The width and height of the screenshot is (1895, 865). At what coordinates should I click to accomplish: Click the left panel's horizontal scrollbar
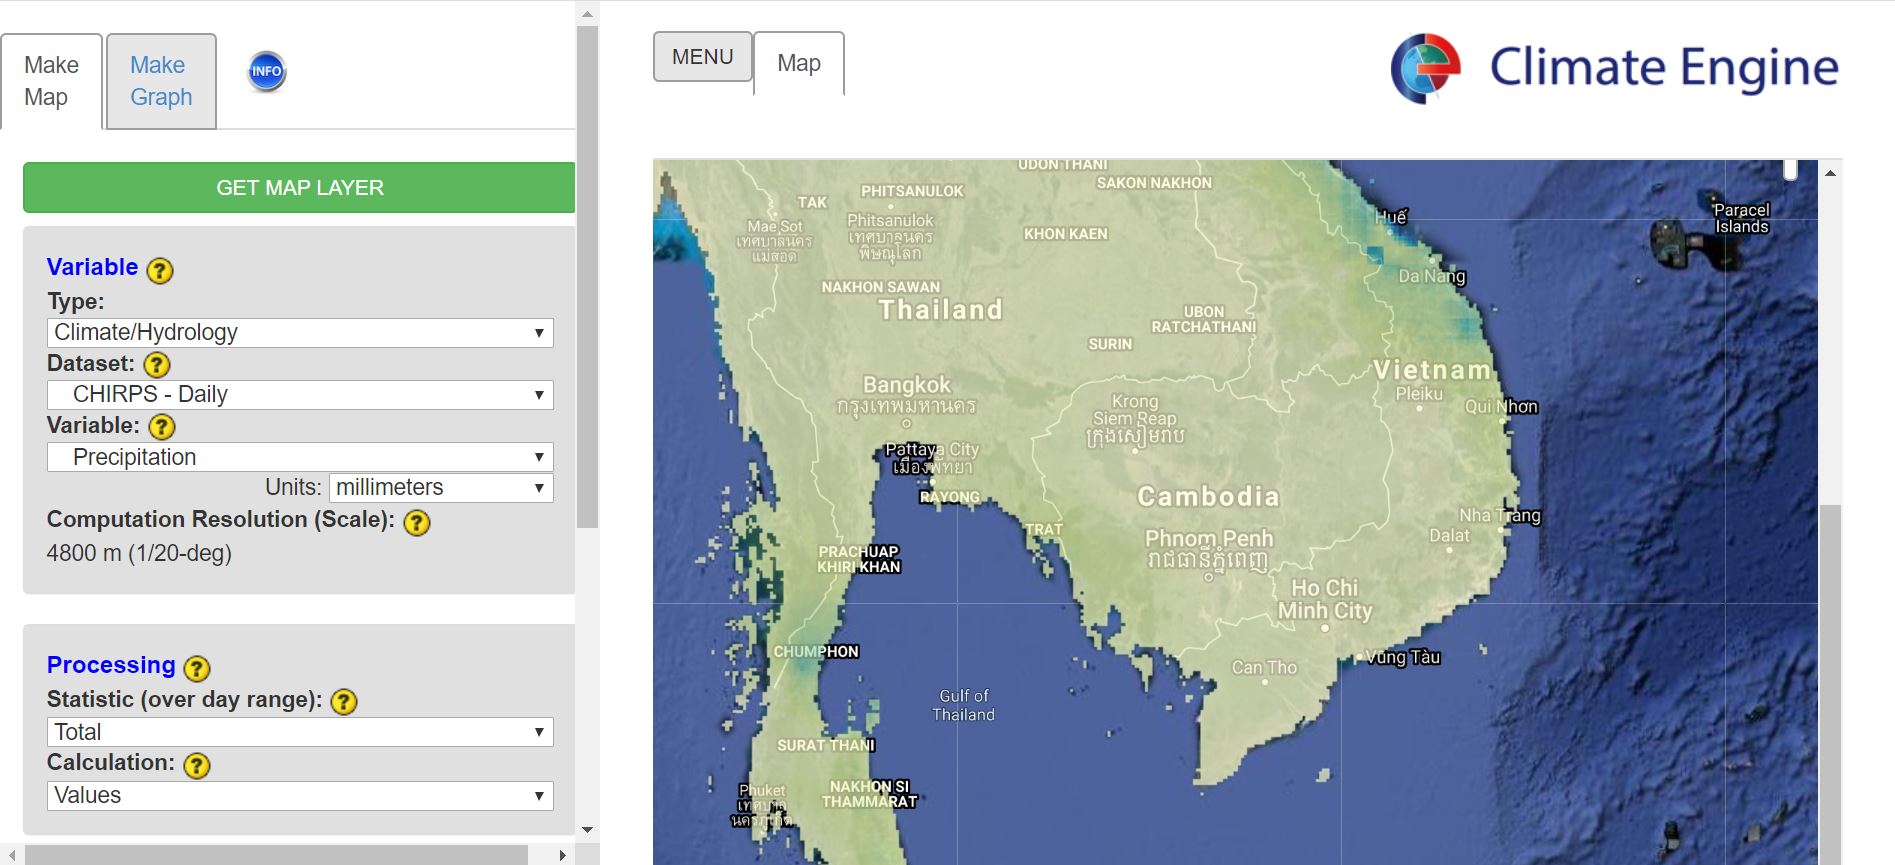(276, 855)
